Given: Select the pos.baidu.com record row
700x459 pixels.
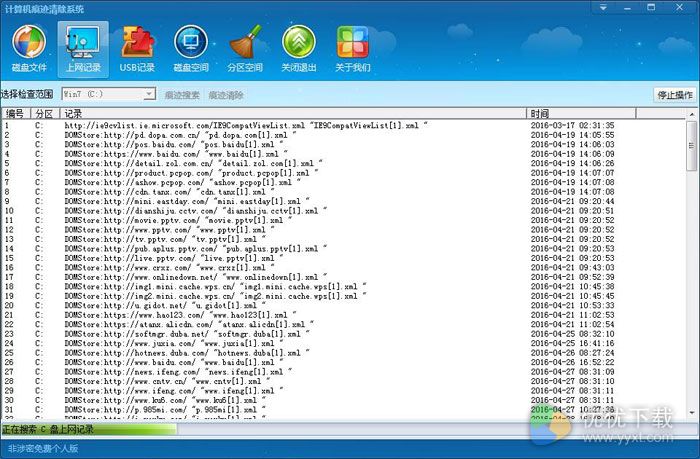Looking at the screenshot, I should [x=343, y=144].
